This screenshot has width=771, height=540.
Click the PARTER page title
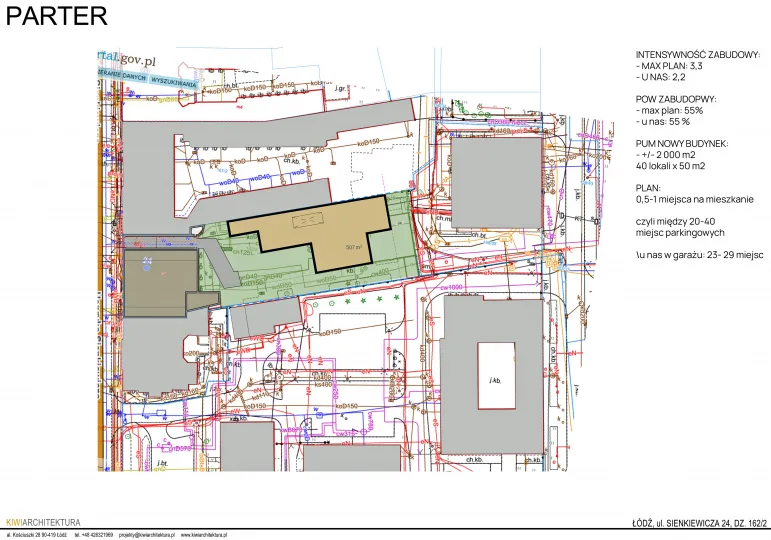tap(56, 17)
